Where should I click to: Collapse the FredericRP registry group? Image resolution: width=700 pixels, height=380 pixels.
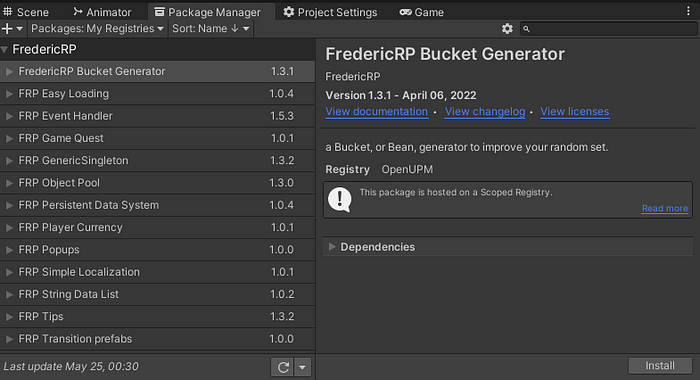4,50
